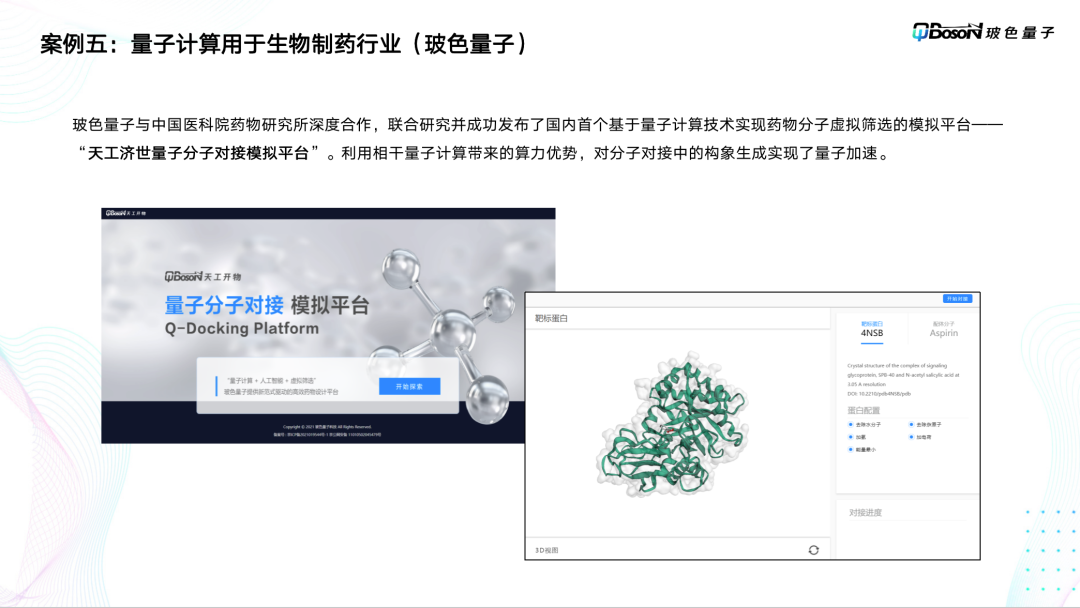Click the 靶标蛋白 panel header
The image size is (1080, 608).
point(552,318)
